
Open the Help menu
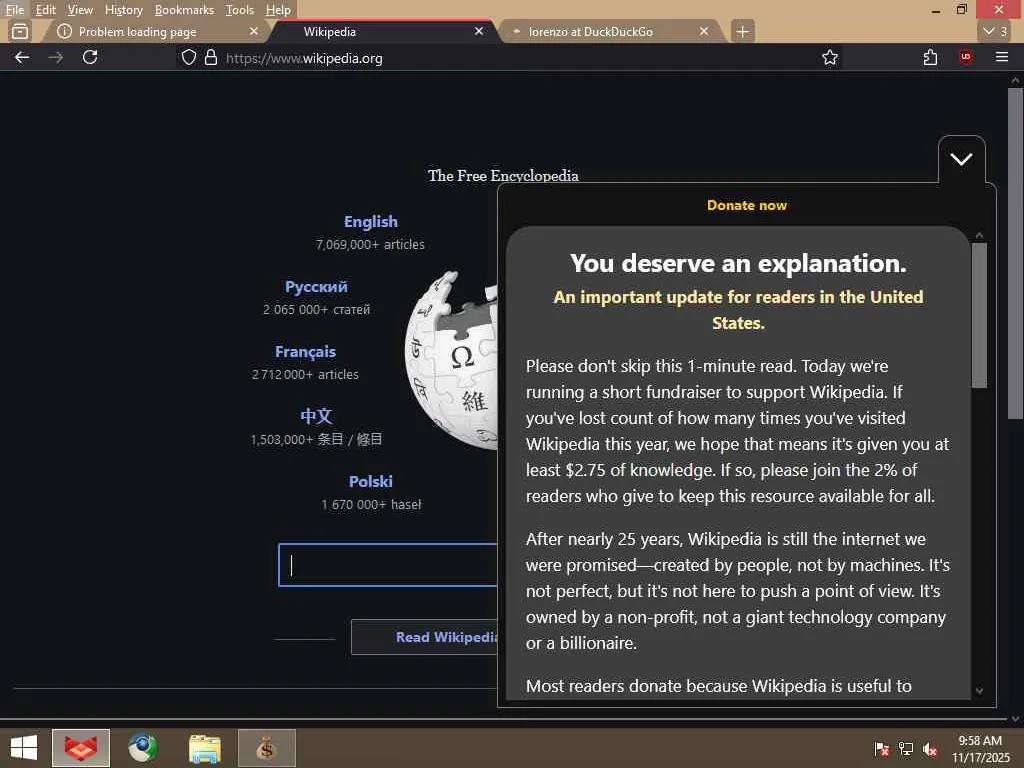coord(278,10)
